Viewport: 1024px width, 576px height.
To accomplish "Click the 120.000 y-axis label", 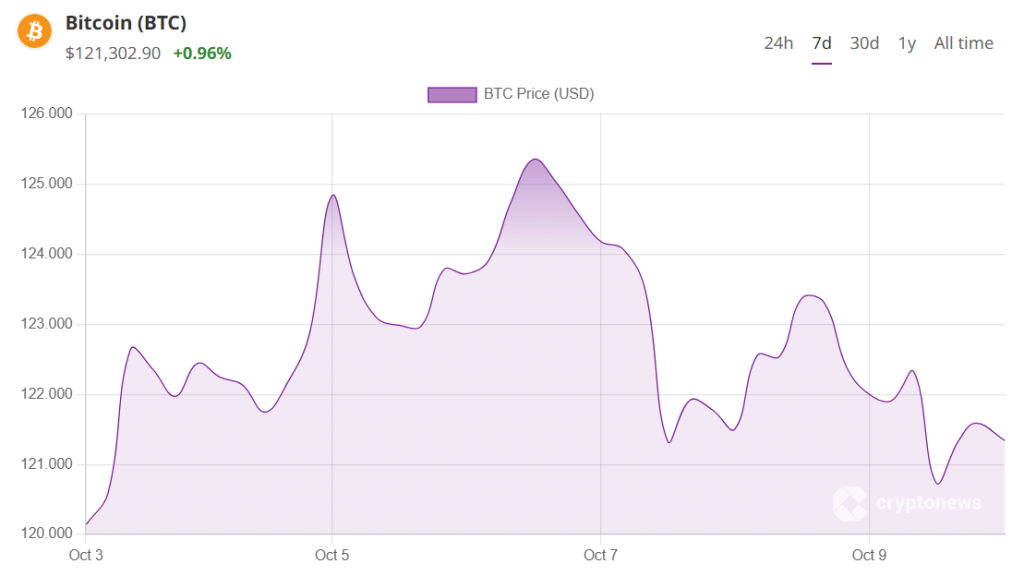I will click(x=47, y=534).
